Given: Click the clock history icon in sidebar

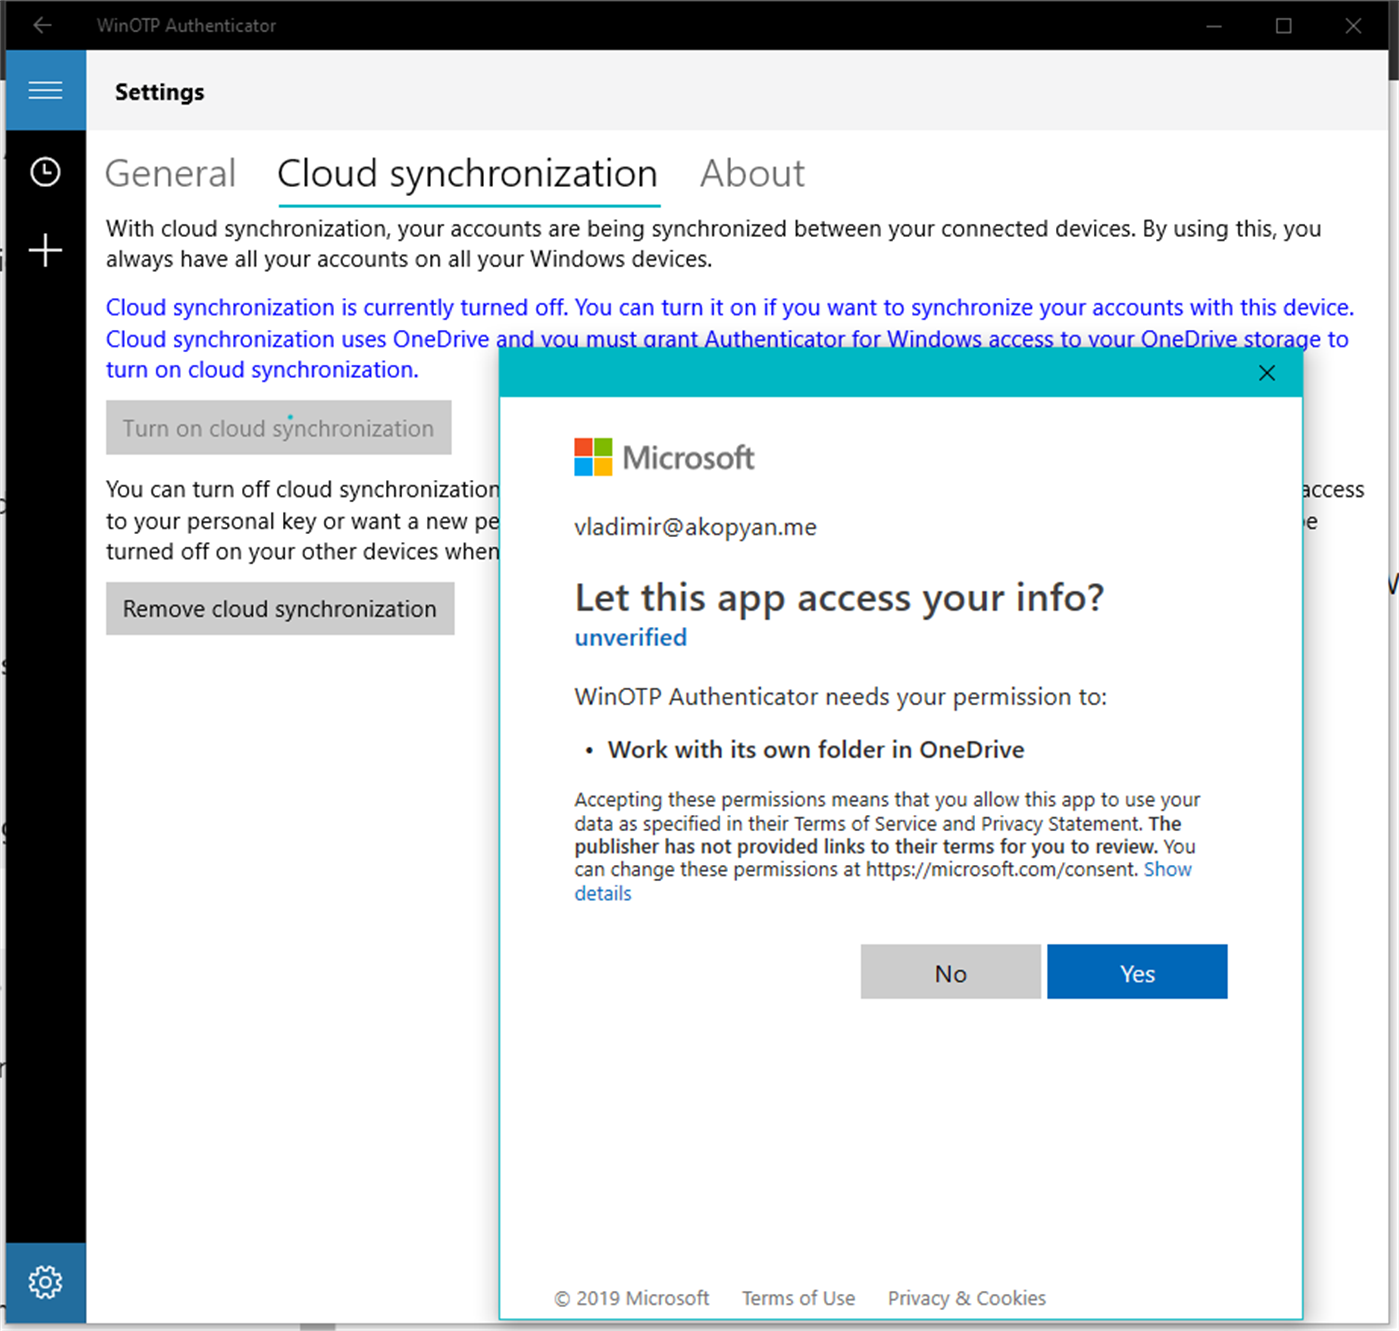Looking at the screenshot, I should [45, 170].
